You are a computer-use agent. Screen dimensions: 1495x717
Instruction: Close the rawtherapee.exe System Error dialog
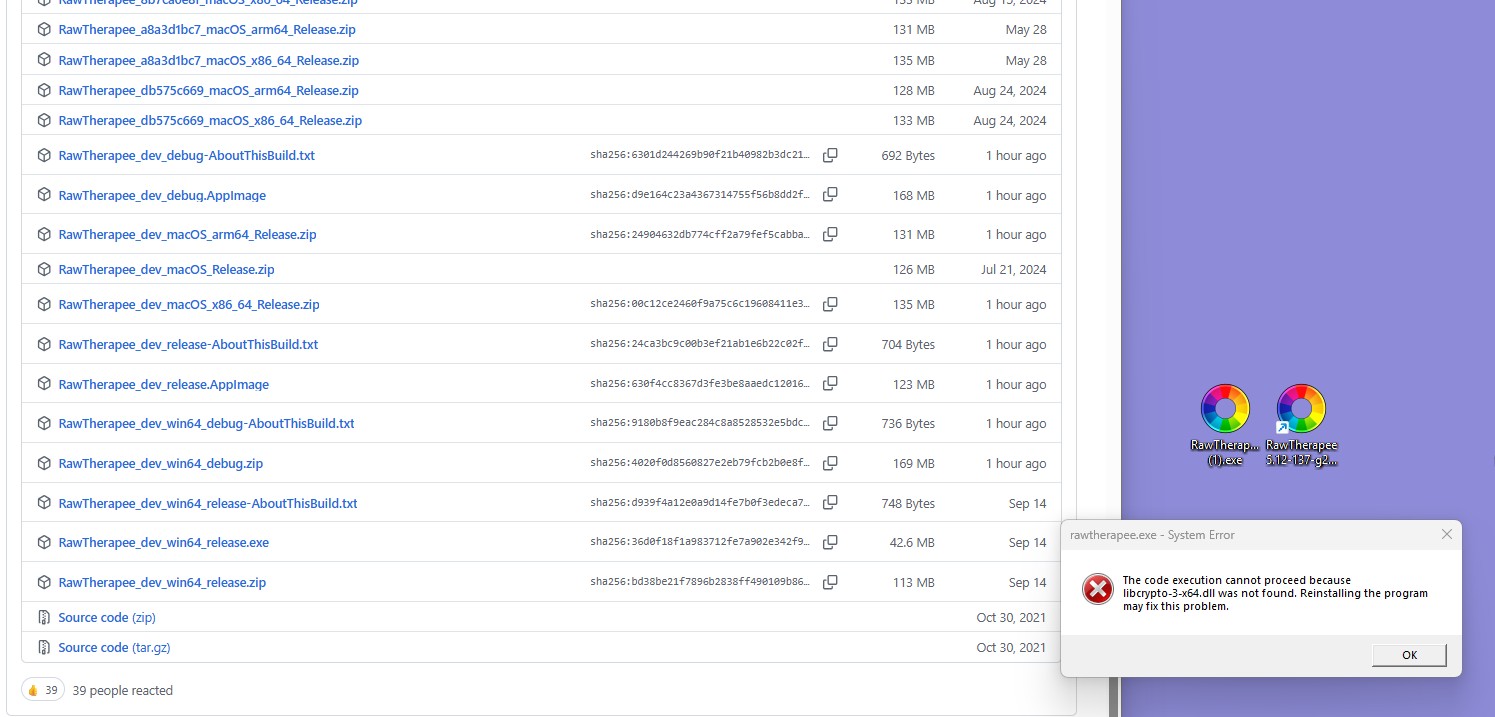[x=1446, y=535]
